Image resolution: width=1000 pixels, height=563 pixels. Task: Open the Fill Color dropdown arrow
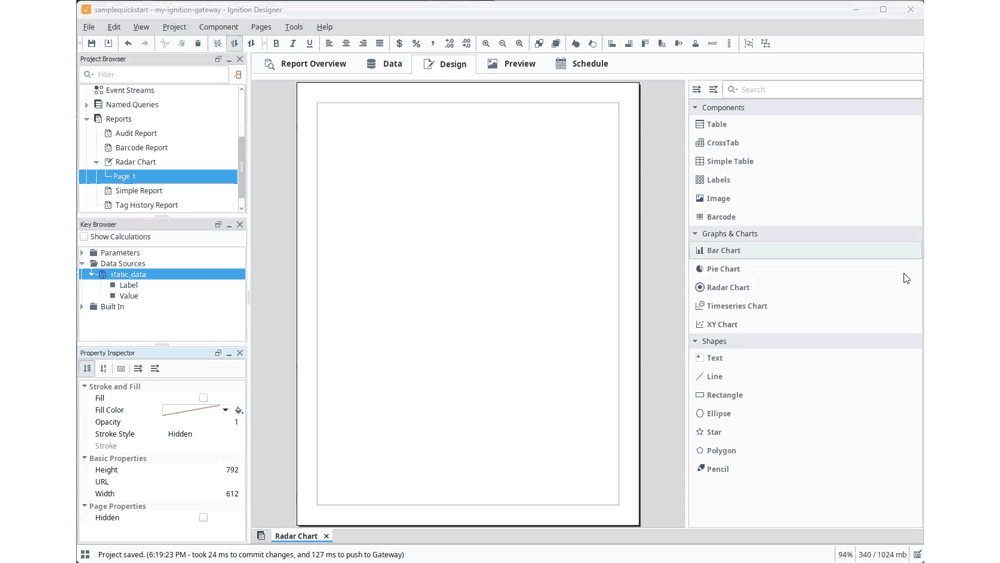[x=225, y=410]
